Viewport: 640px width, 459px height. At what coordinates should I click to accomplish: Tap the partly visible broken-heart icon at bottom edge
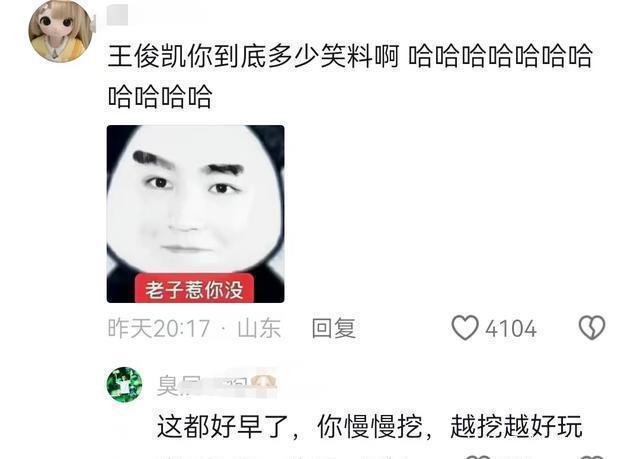pyautogui.click(x=592, y=457)
